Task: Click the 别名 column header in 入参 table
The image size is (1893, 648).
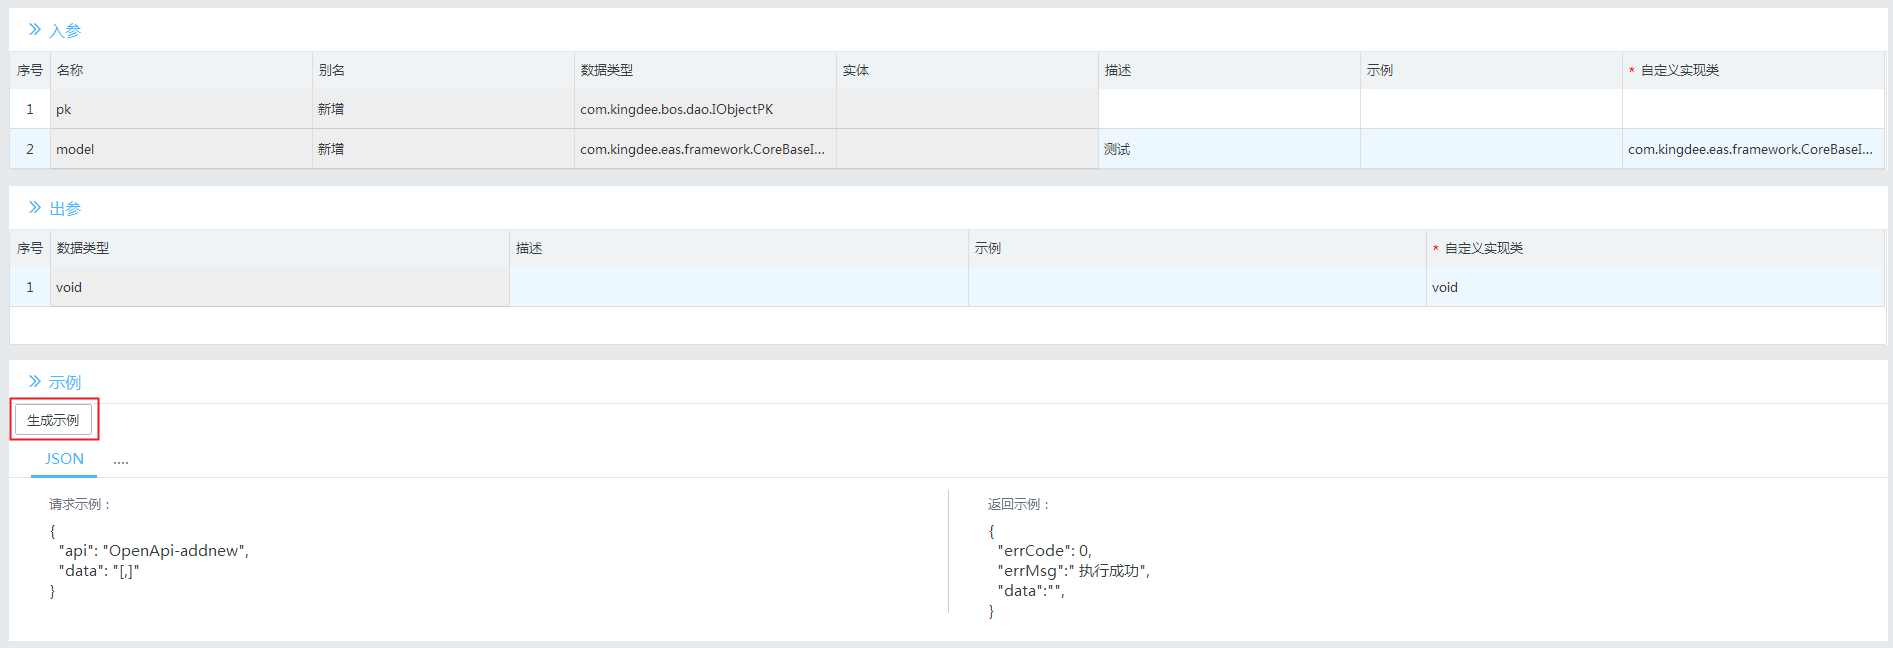Action: pos(332,70)
